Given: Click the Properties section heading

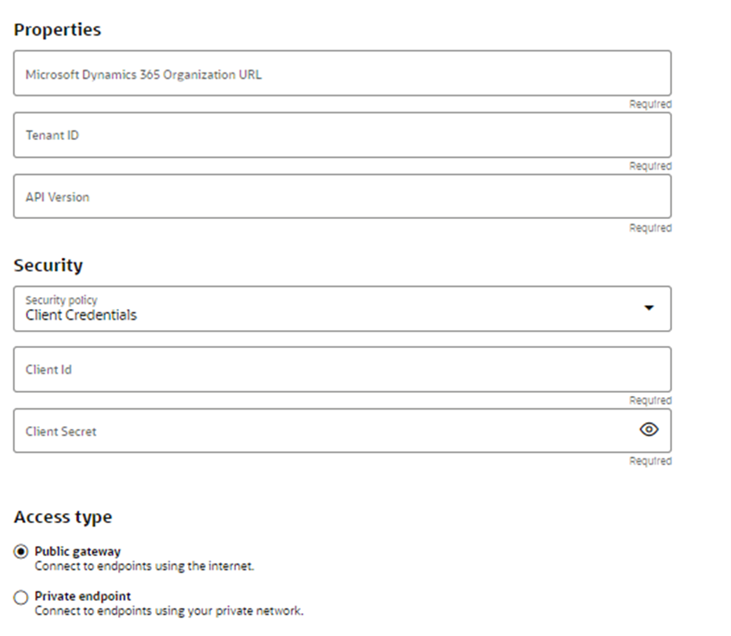Looking at the screenshot, I should click(x=57, y=30).
